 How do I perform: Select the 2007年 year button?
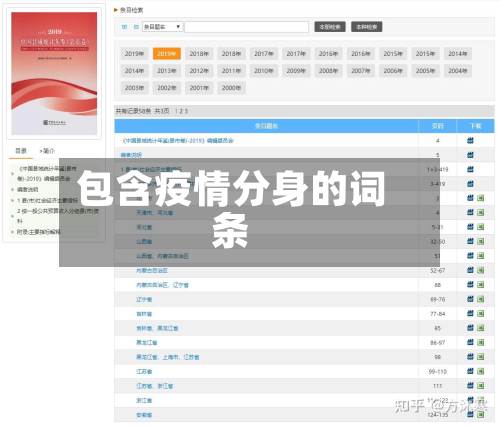click(x=361, y=71)
